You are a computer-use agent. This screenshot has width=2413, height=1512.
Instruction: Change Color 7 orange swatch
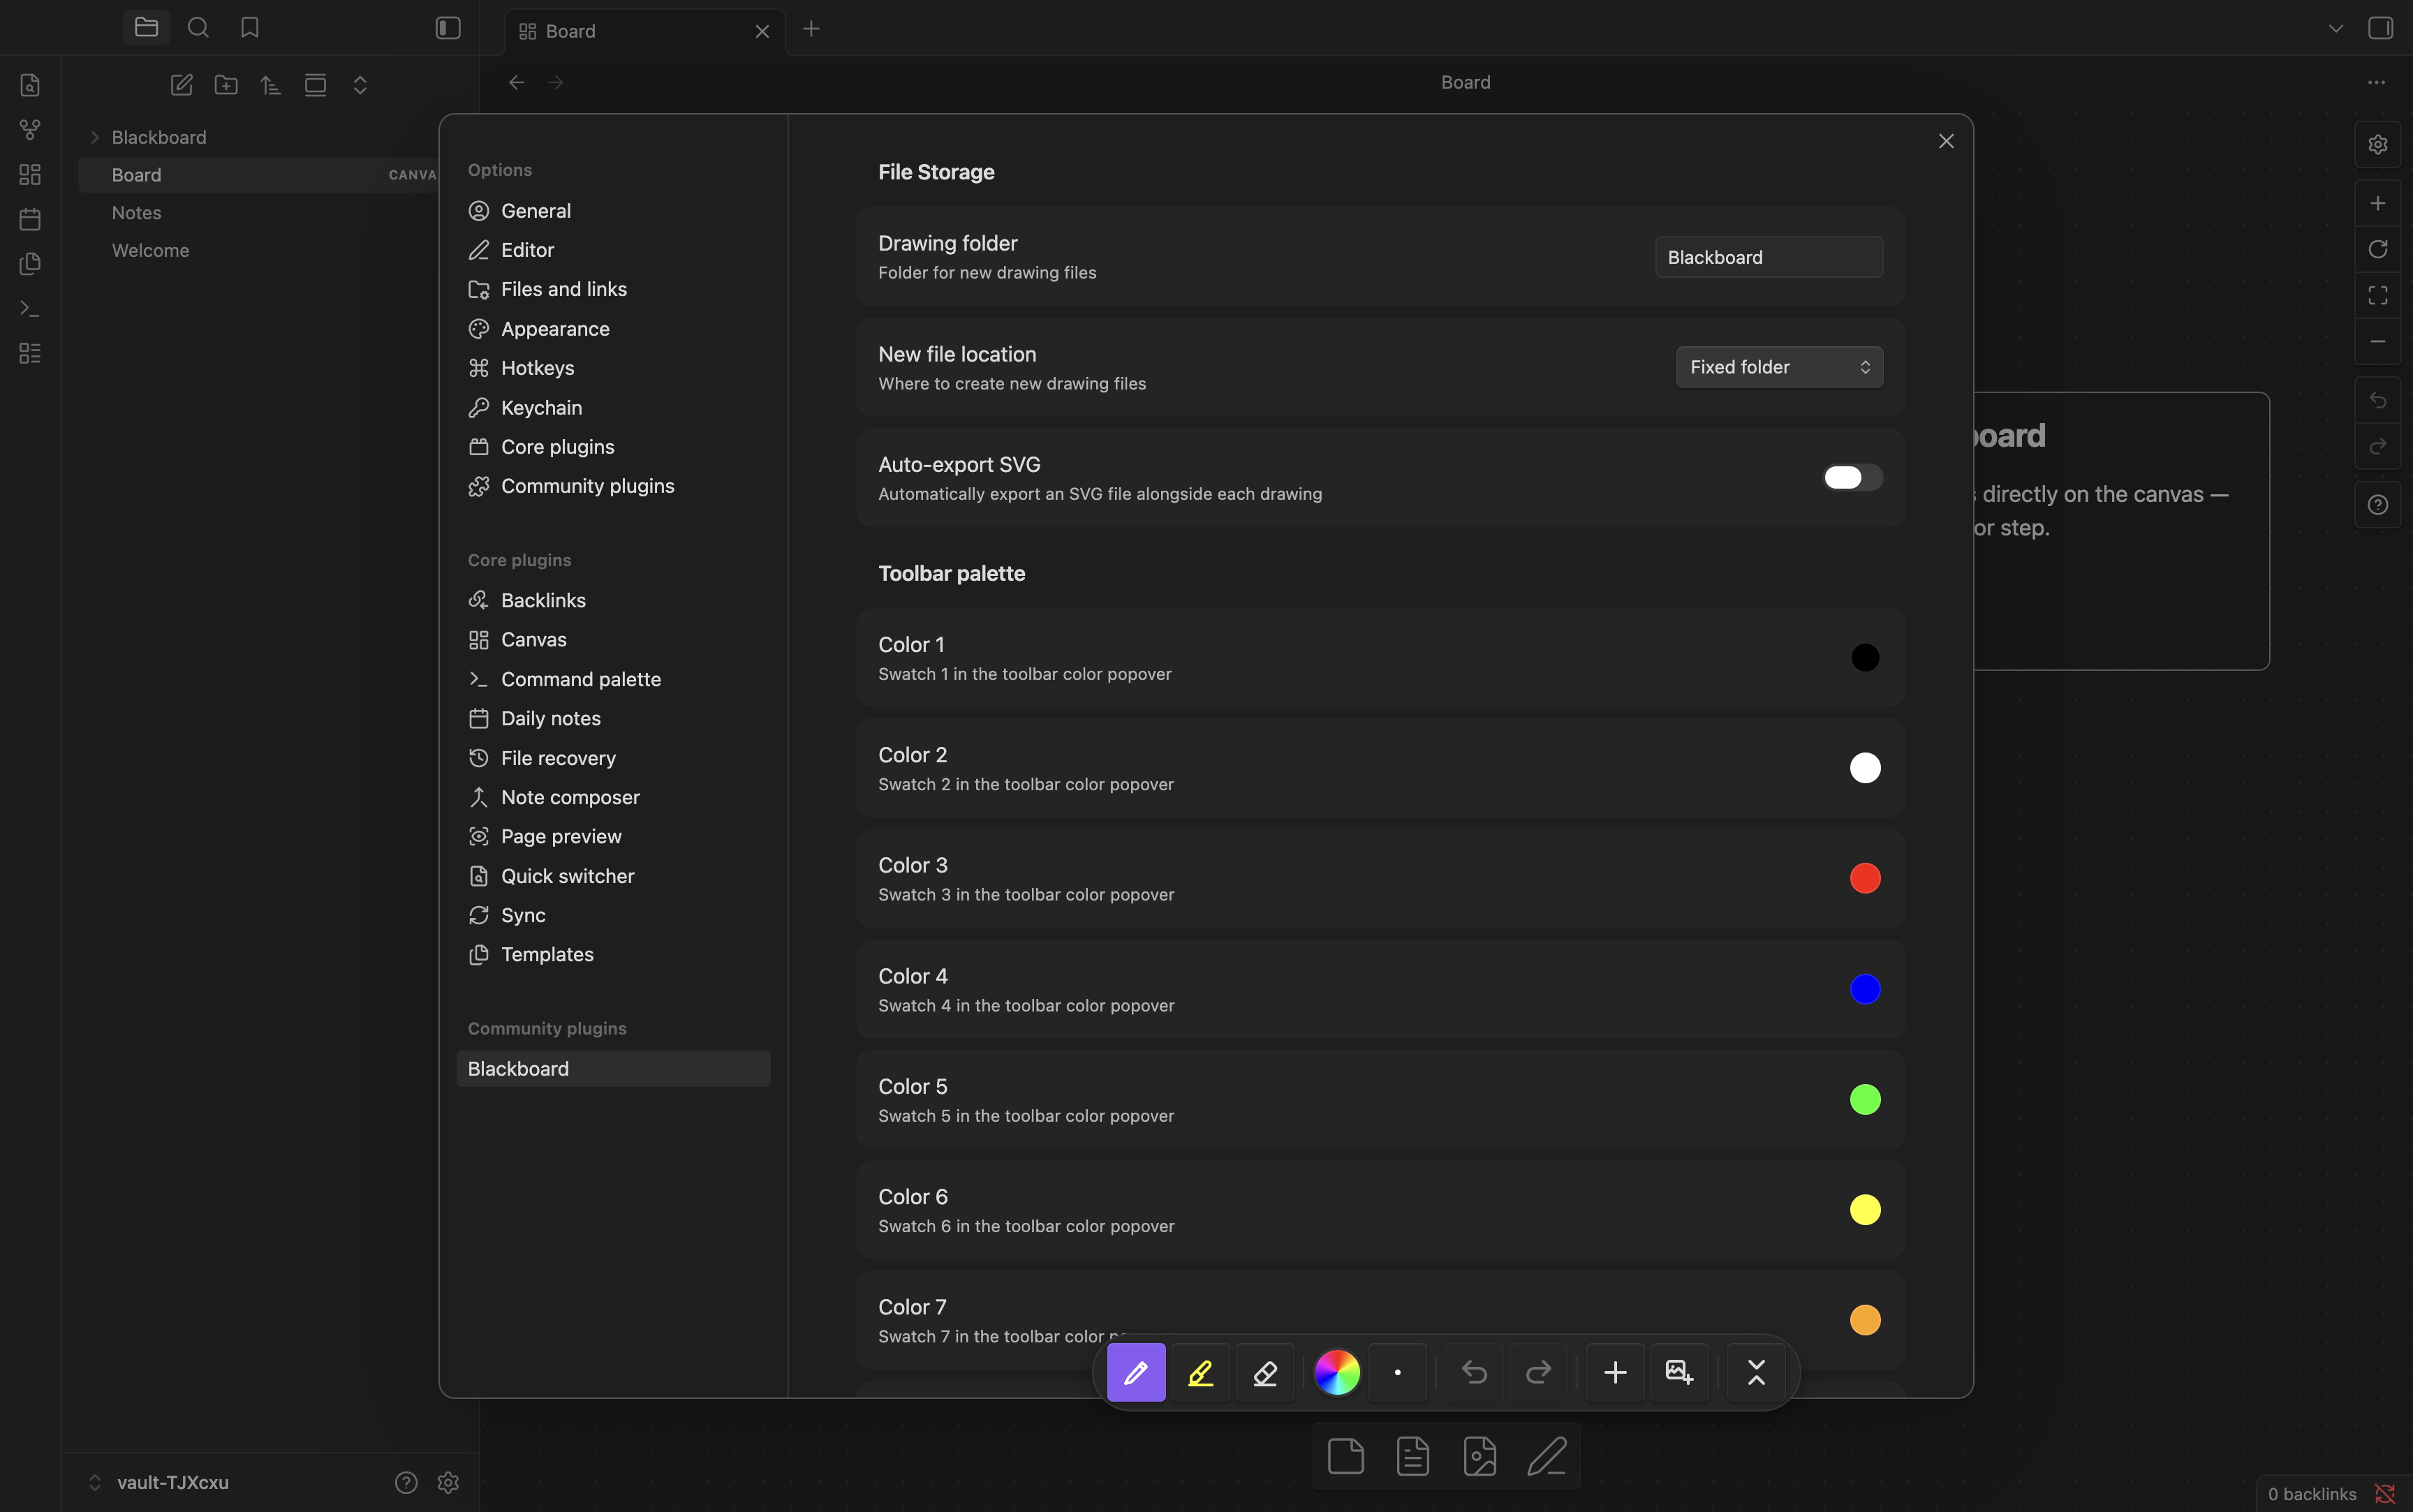[1864, 1320]
